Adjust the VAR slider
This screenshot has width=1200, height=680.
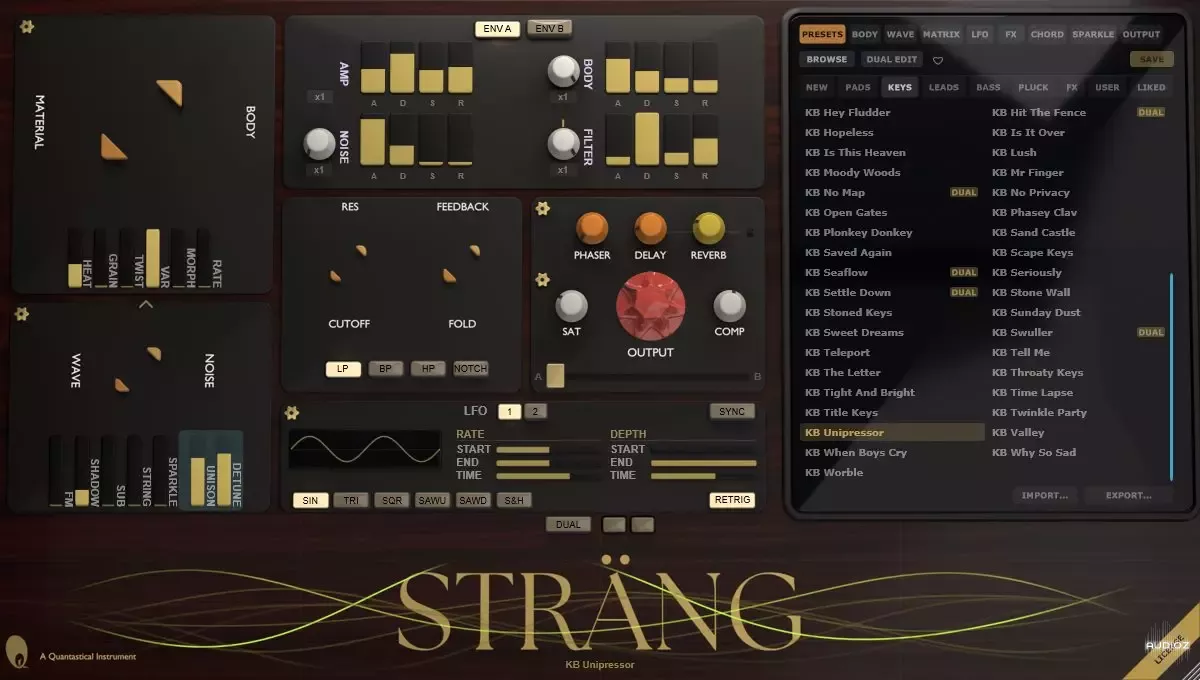click(153, 258)
